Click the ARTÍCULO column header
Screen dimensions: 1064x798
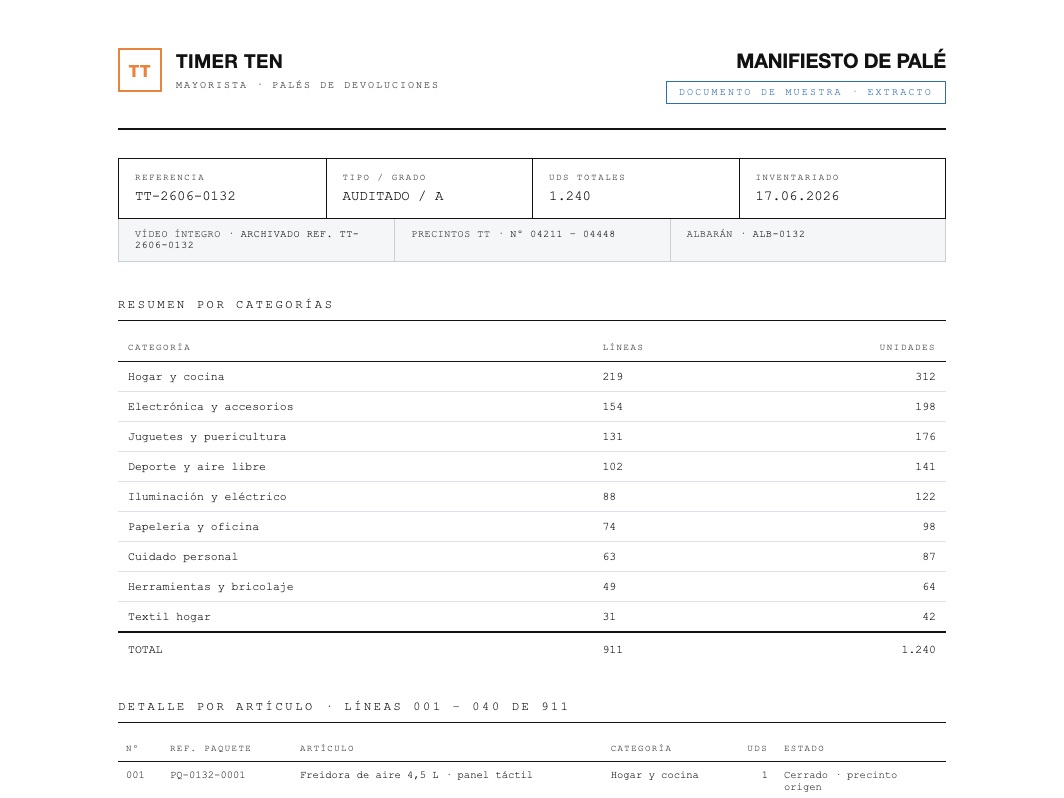327,748
